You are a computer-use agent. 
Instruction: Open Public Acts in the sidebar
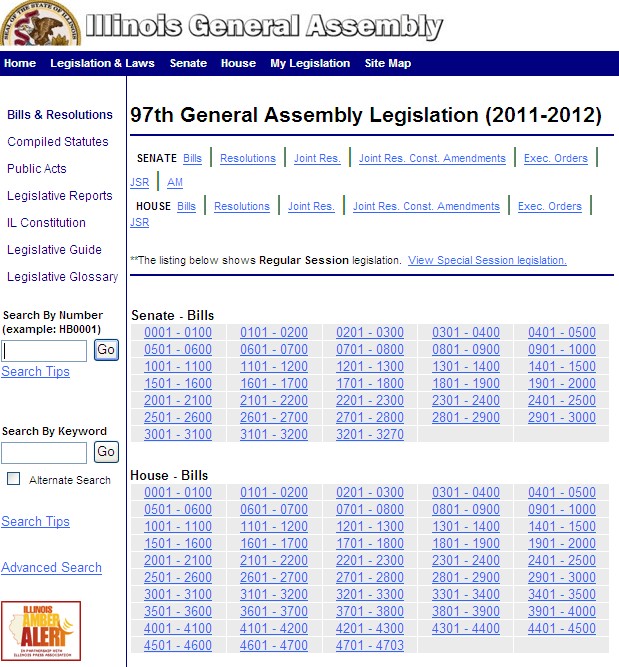tap(37, 169)
